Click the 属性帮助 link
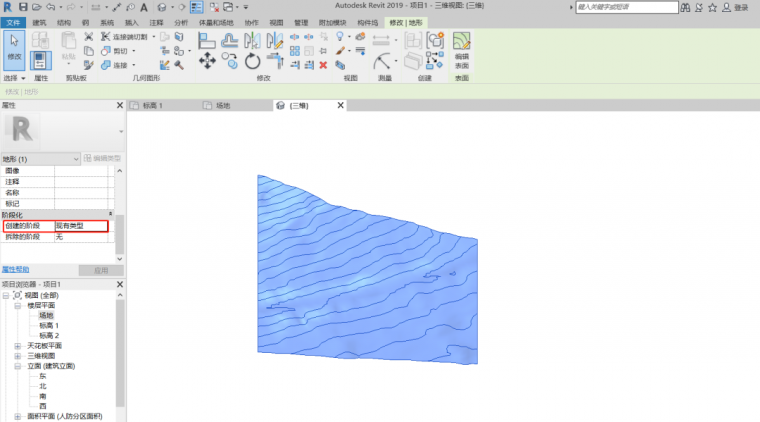 click(16, 270)
